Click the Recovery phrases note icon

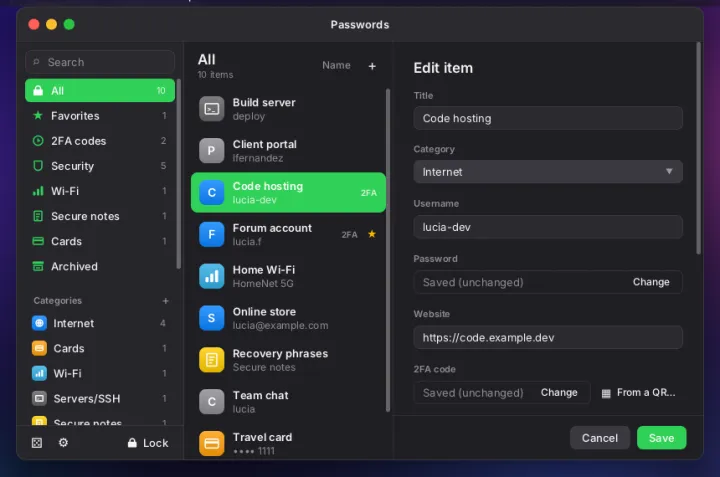point(211,359)
